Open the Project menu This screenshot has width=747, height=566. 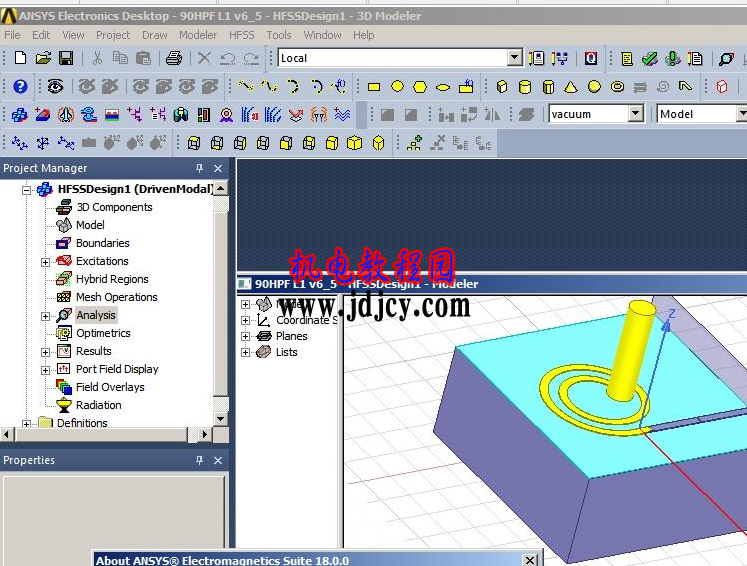pyautogui.click(x=113, y=35)
